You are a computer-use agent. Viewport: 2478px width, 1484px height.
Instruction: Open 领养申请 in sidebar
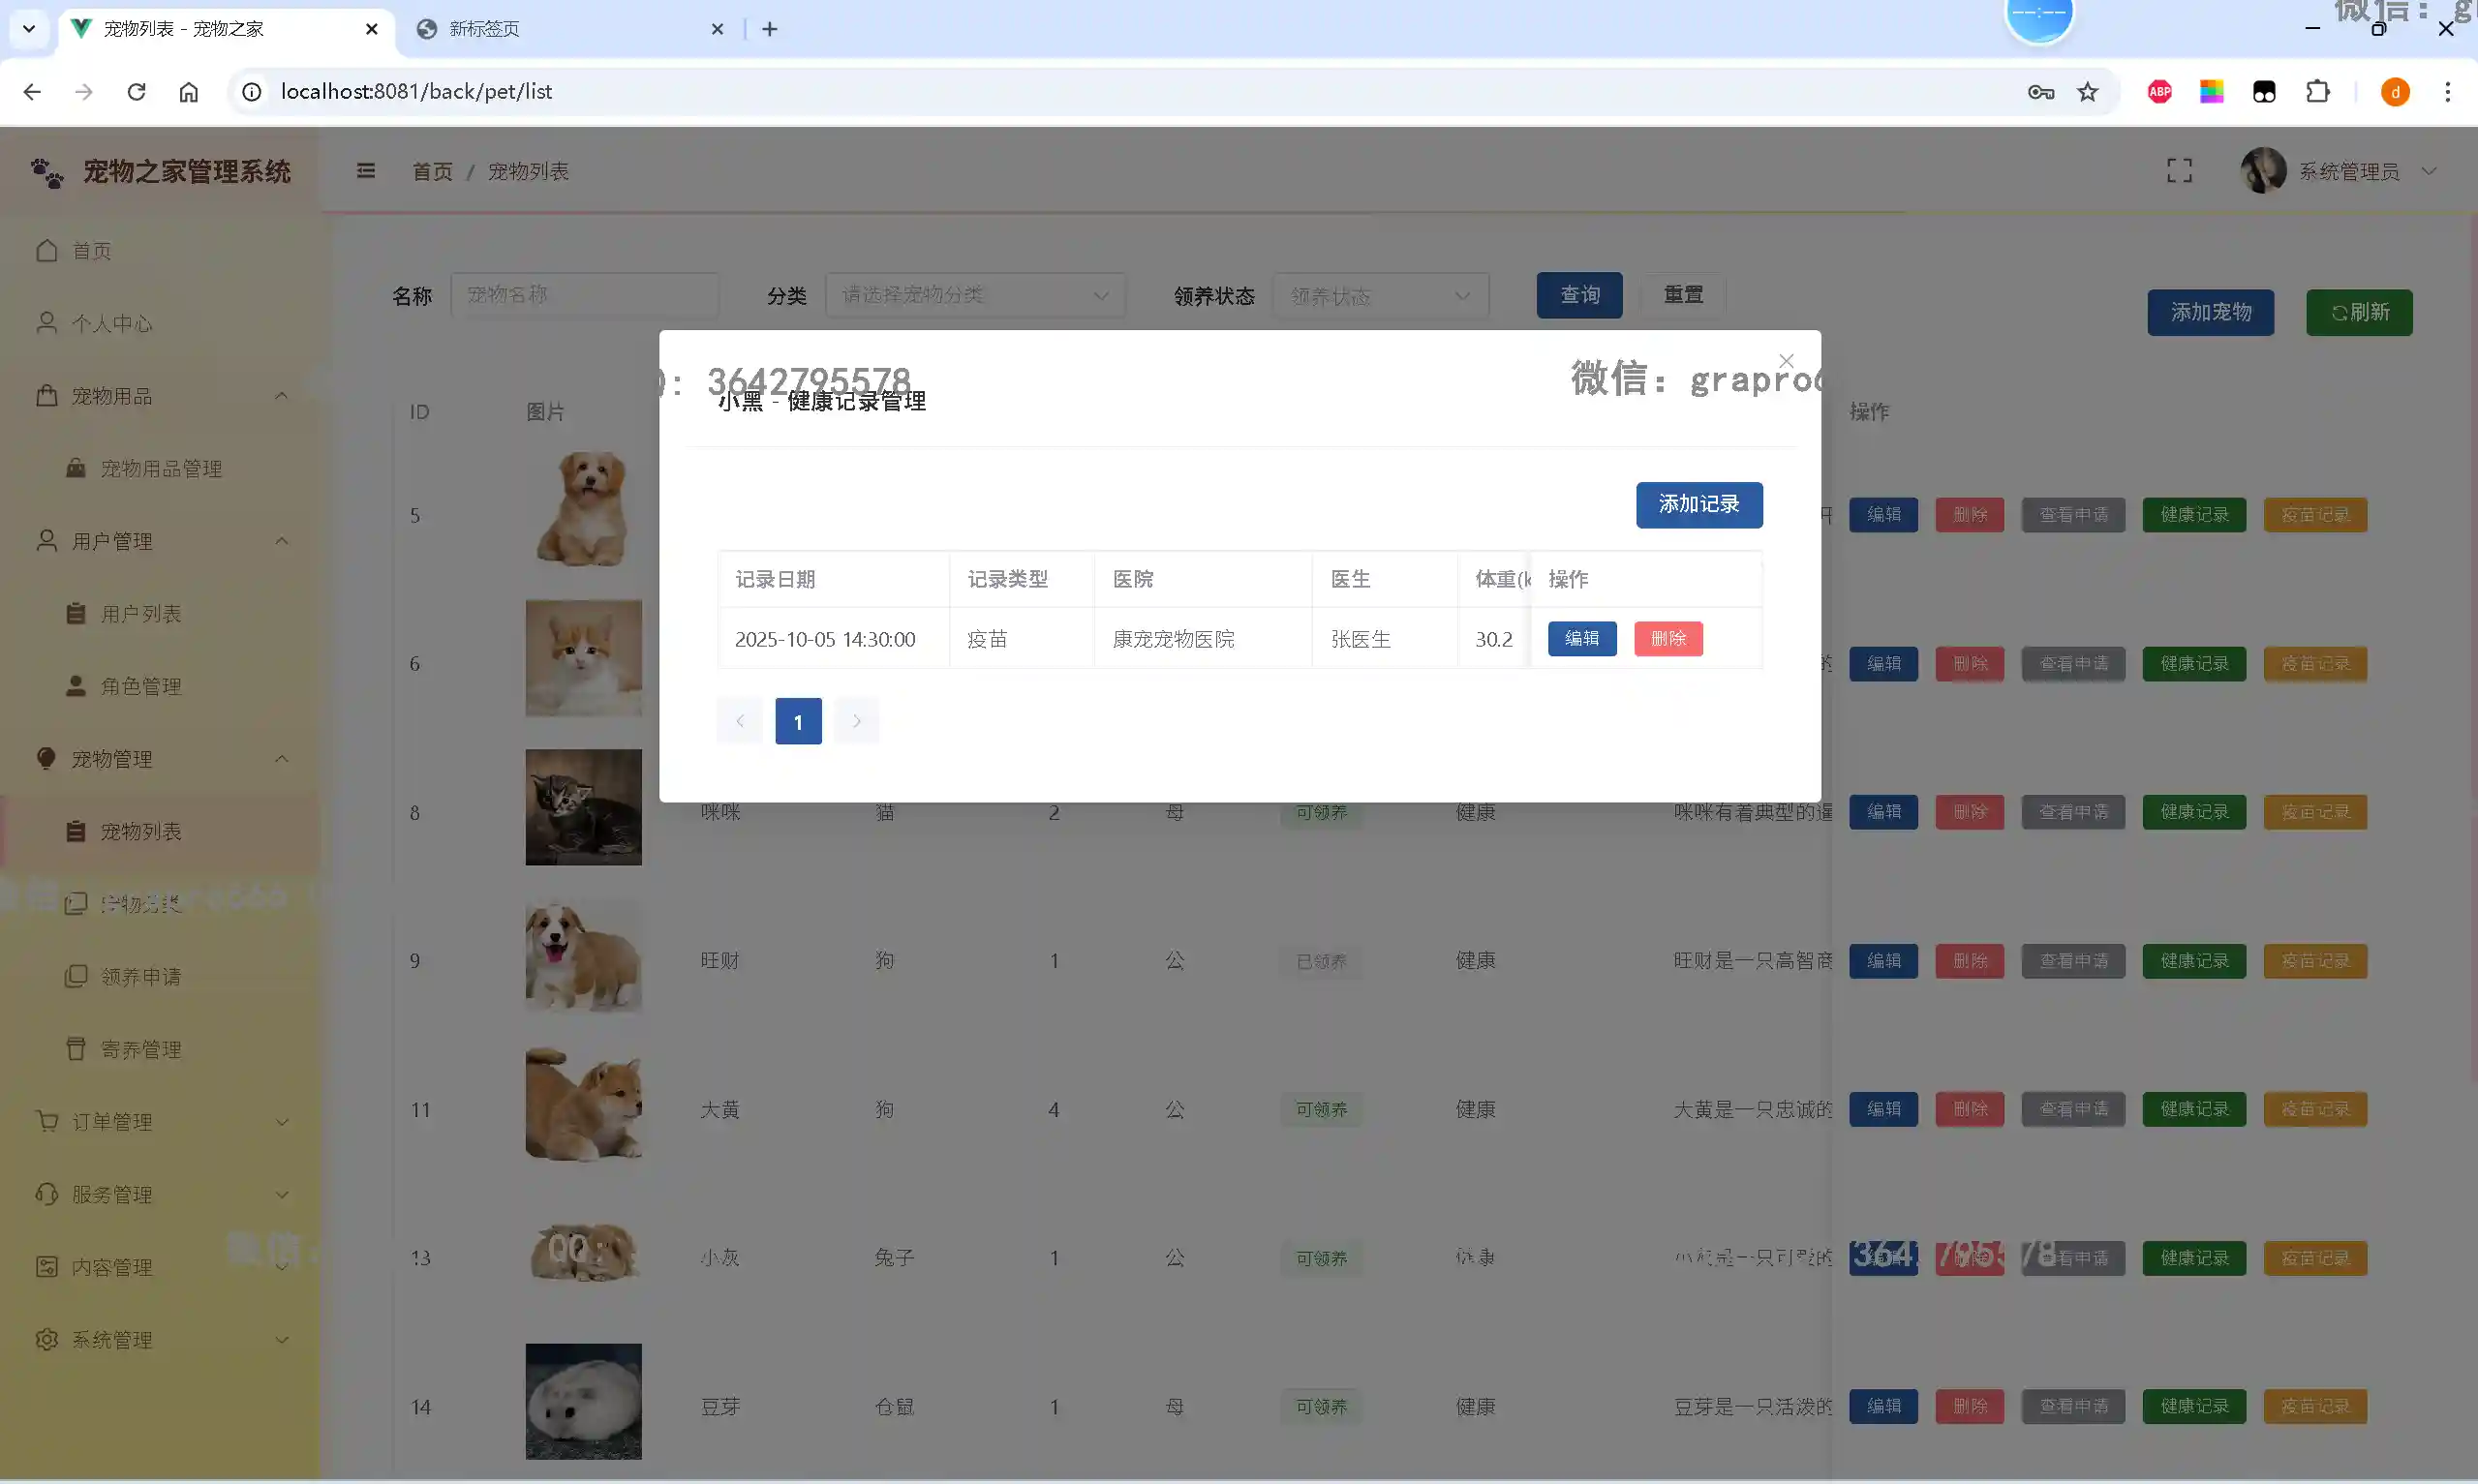(141, 976)
